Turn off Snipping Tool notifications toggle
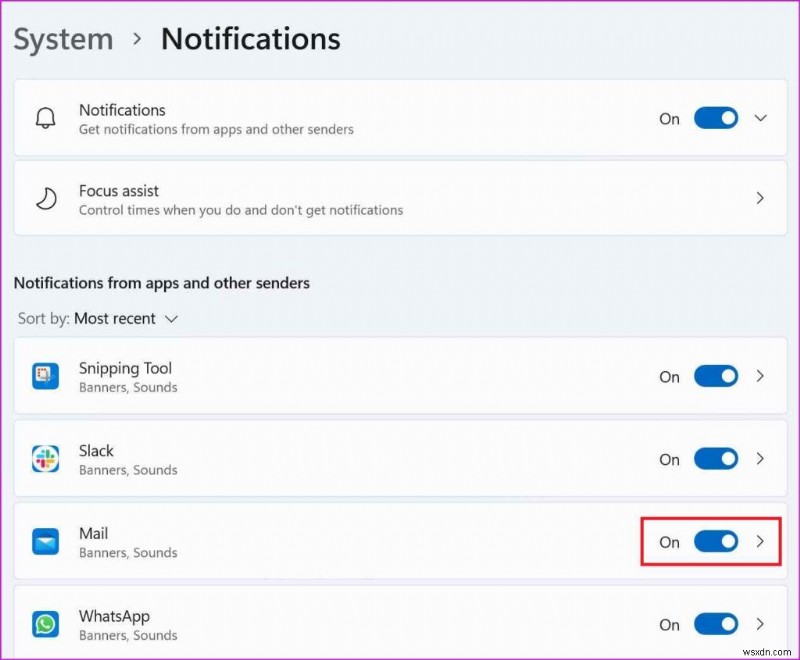 (716, 377)
